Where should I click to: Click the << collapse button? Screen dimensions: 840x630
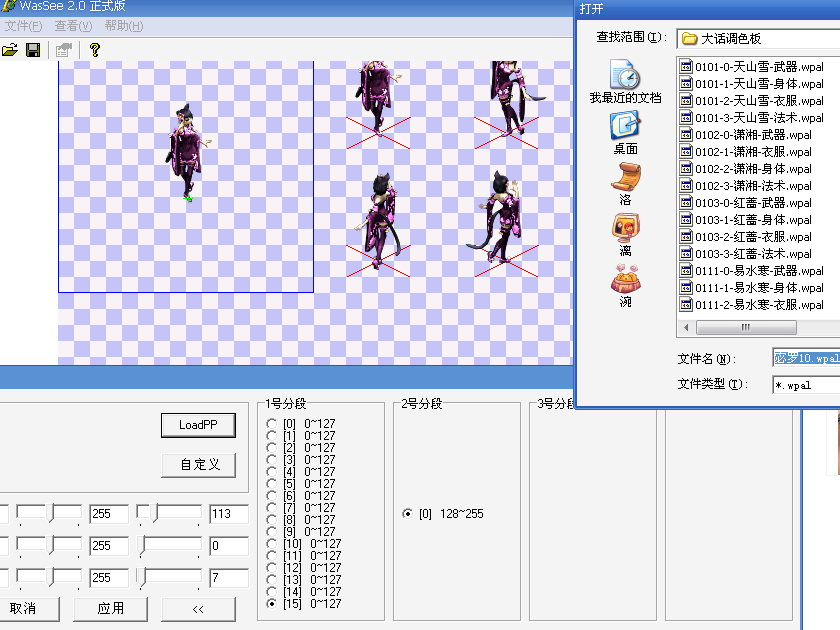pos(198,609)
